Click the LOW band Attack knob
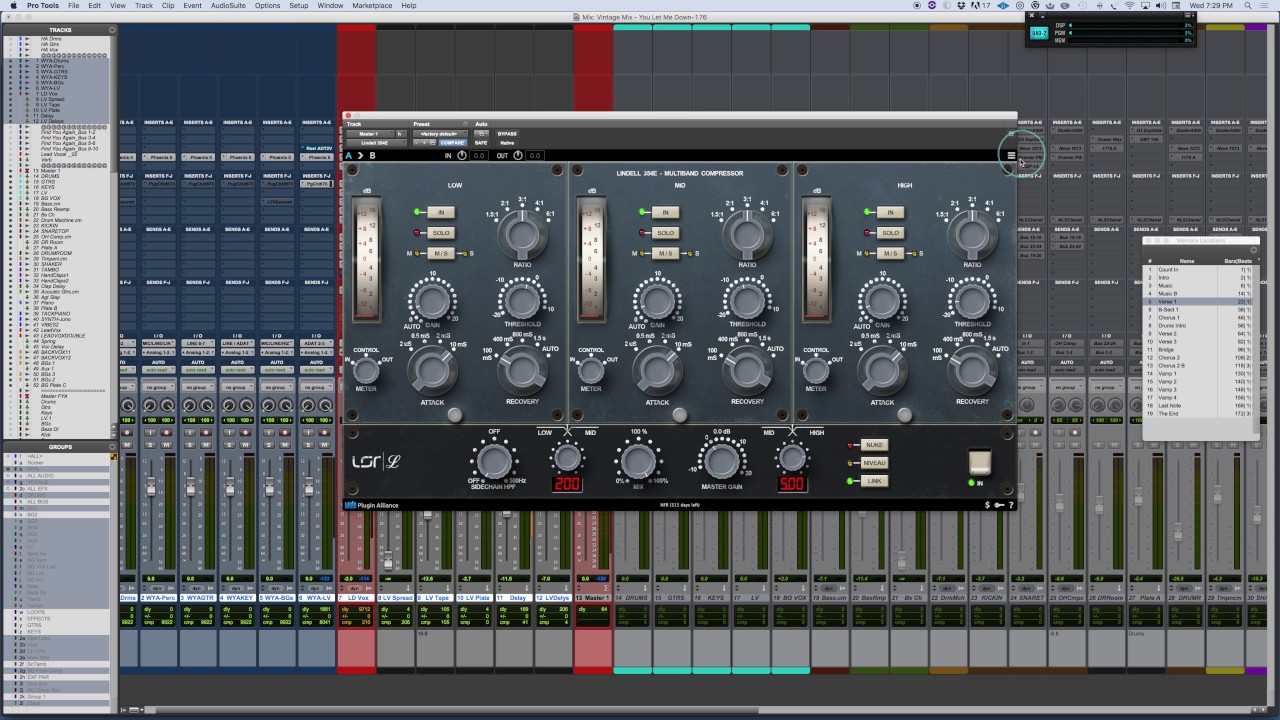The image size is (1280, 720). coord(431,371)
